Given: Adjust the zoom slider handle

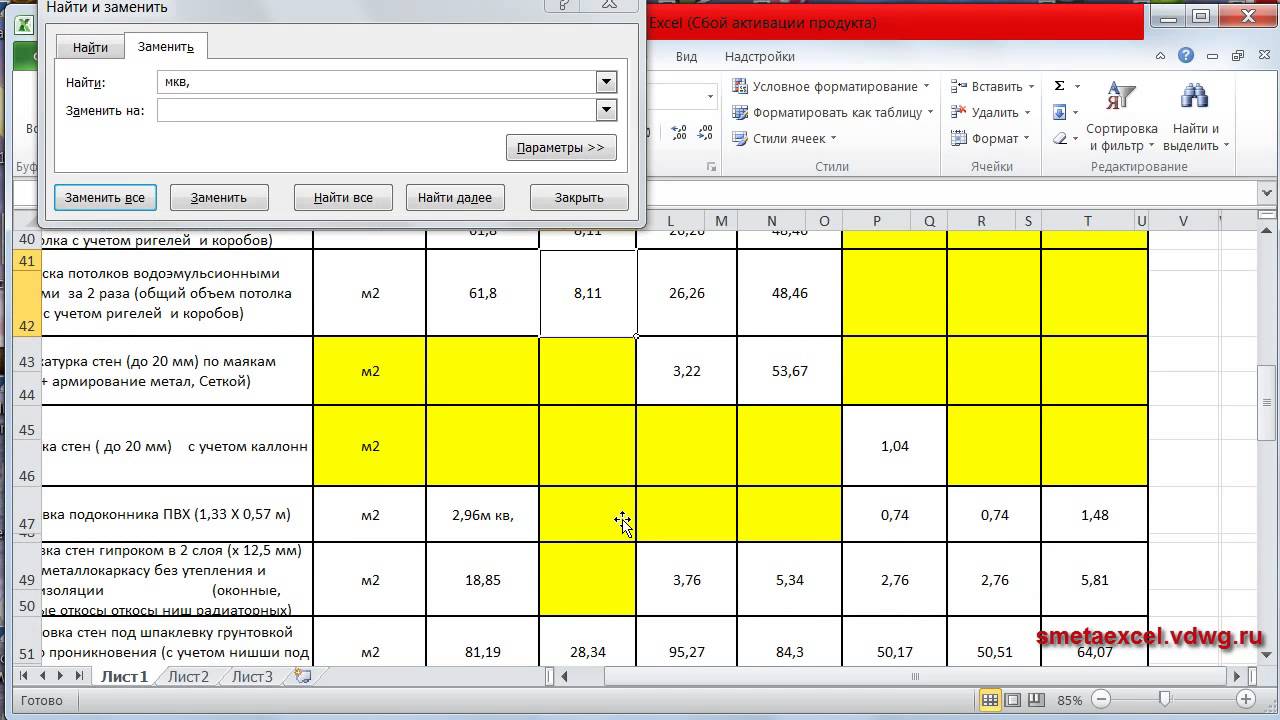Looking at the screenshot, I should (x=1165, y=700).
